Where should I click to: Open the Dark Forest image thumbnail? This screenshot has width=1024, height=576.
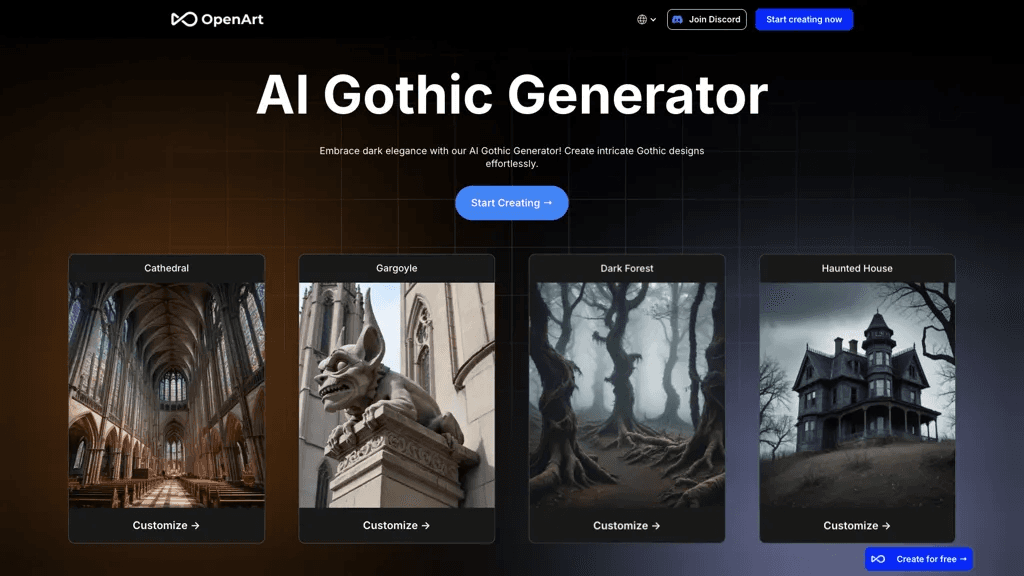point(627,395)
